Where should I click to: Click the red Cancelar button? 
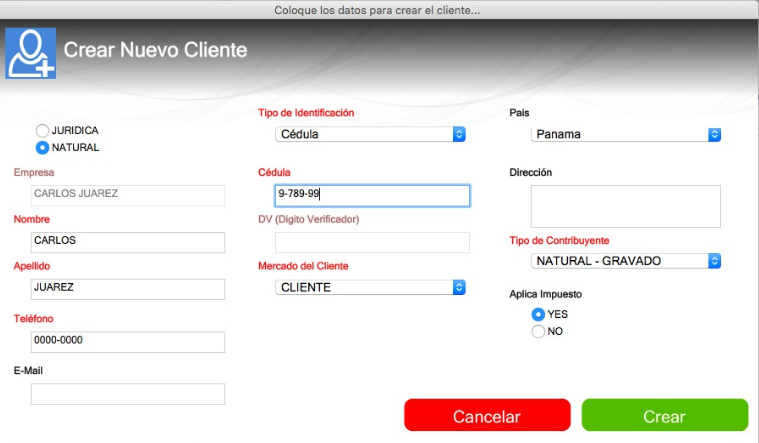(487, 415)
